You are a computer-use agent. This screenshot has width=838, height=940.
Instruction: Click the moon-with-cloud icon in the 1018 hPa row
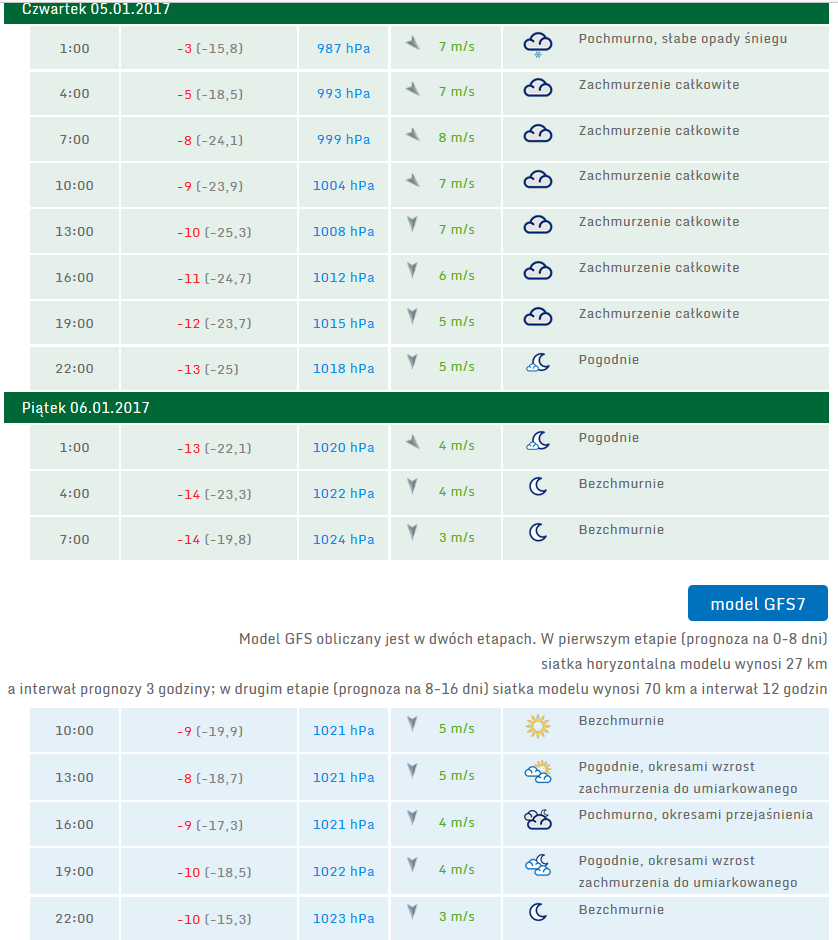538,363
